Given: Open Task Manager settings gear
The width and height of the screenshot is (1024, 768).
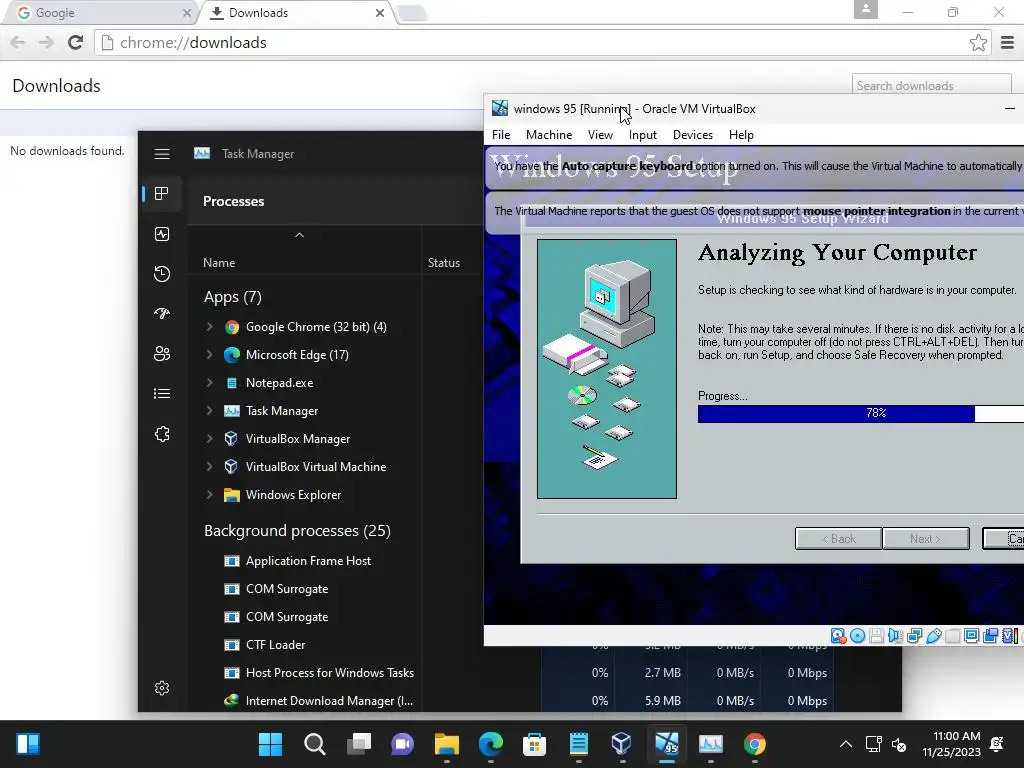Looking at the screenshot, I should point(162,688).
